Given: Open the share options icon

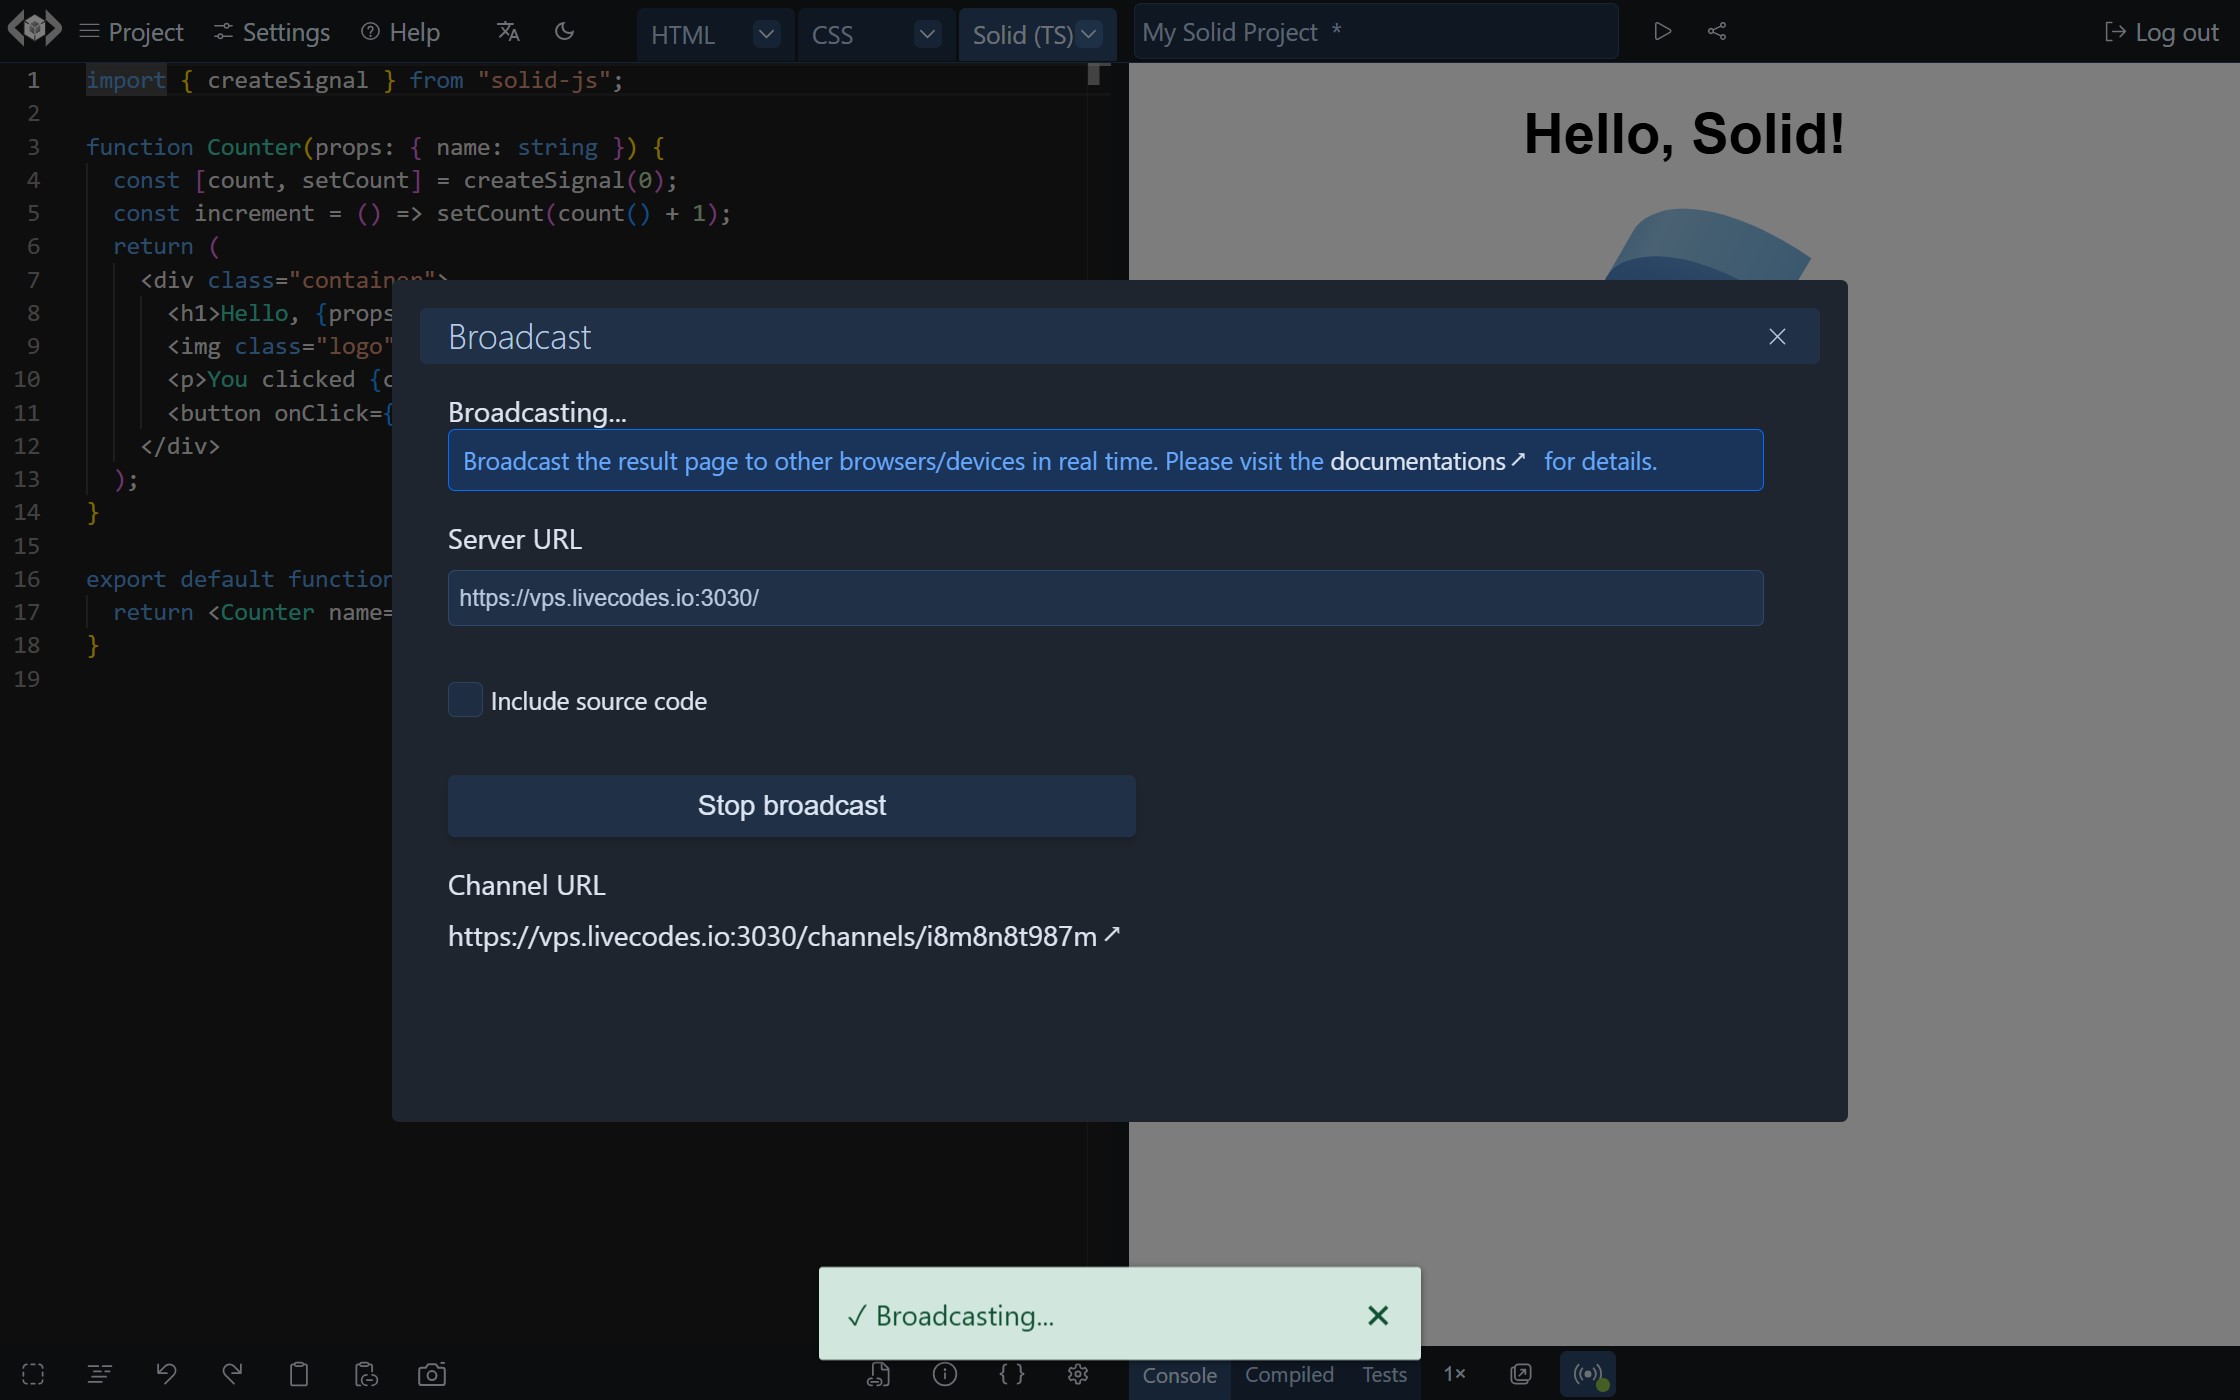Looking at the screenshot, I should [1717, 31].
